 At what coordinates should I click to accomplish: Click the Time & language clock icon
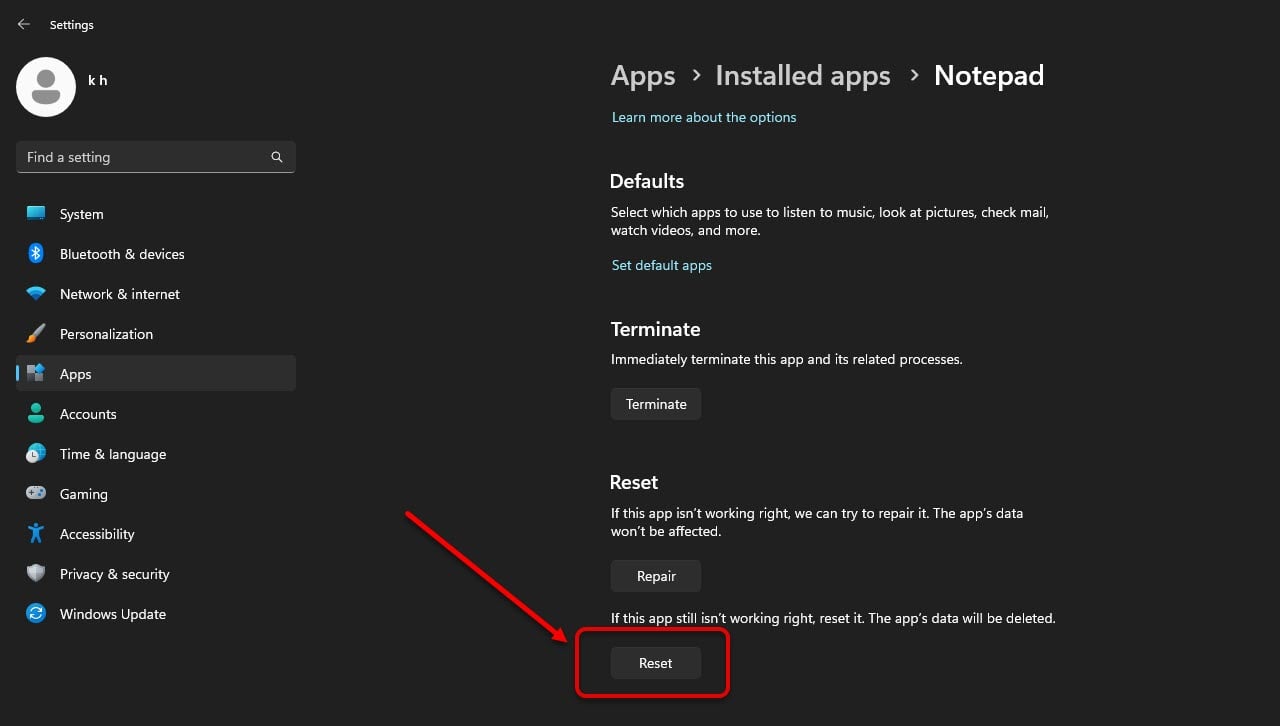tap(36, 453)
